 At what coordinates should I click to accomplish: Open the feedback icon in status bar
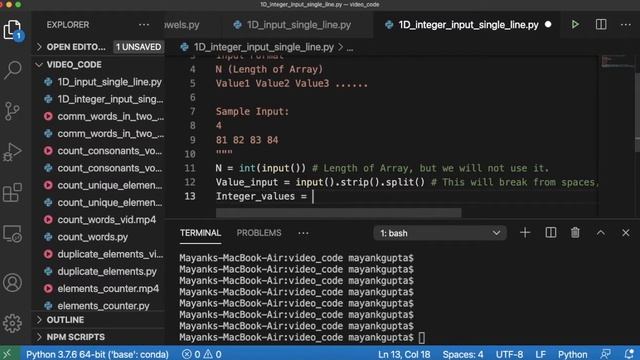pyautogui.click(x=606, y=354)
